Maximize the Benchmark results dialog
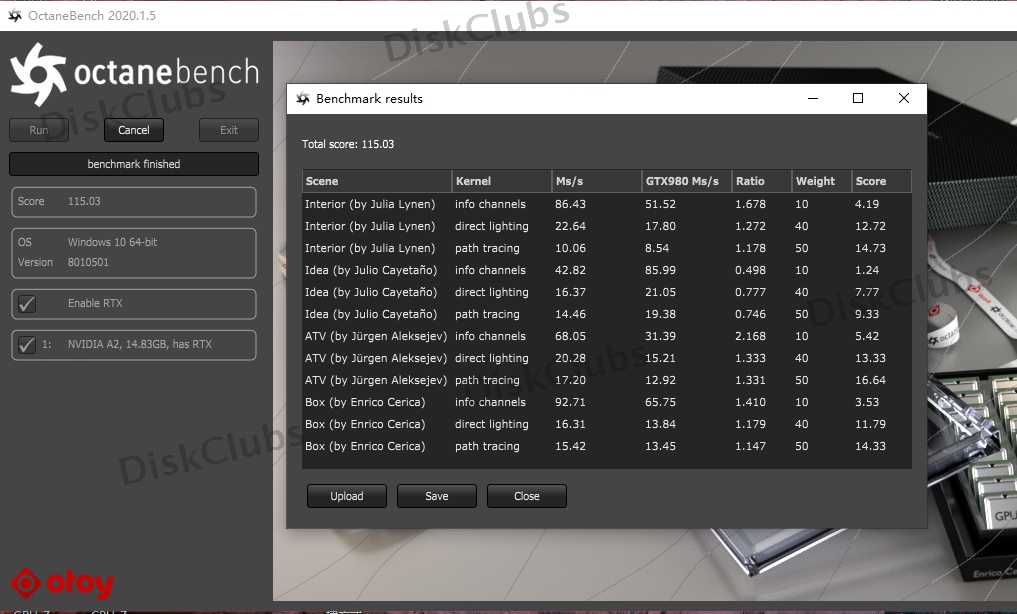 pos(857,99)
